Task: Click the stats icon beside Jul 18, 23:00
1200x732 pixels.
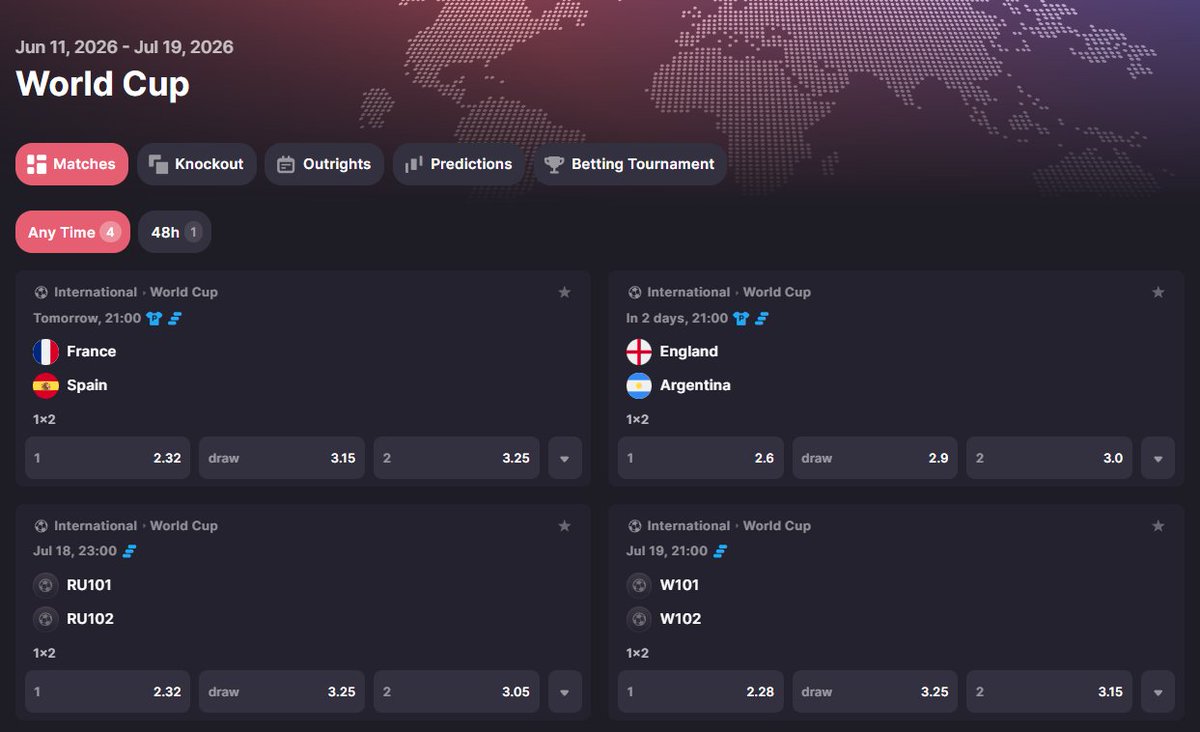Action: [129, 551]
